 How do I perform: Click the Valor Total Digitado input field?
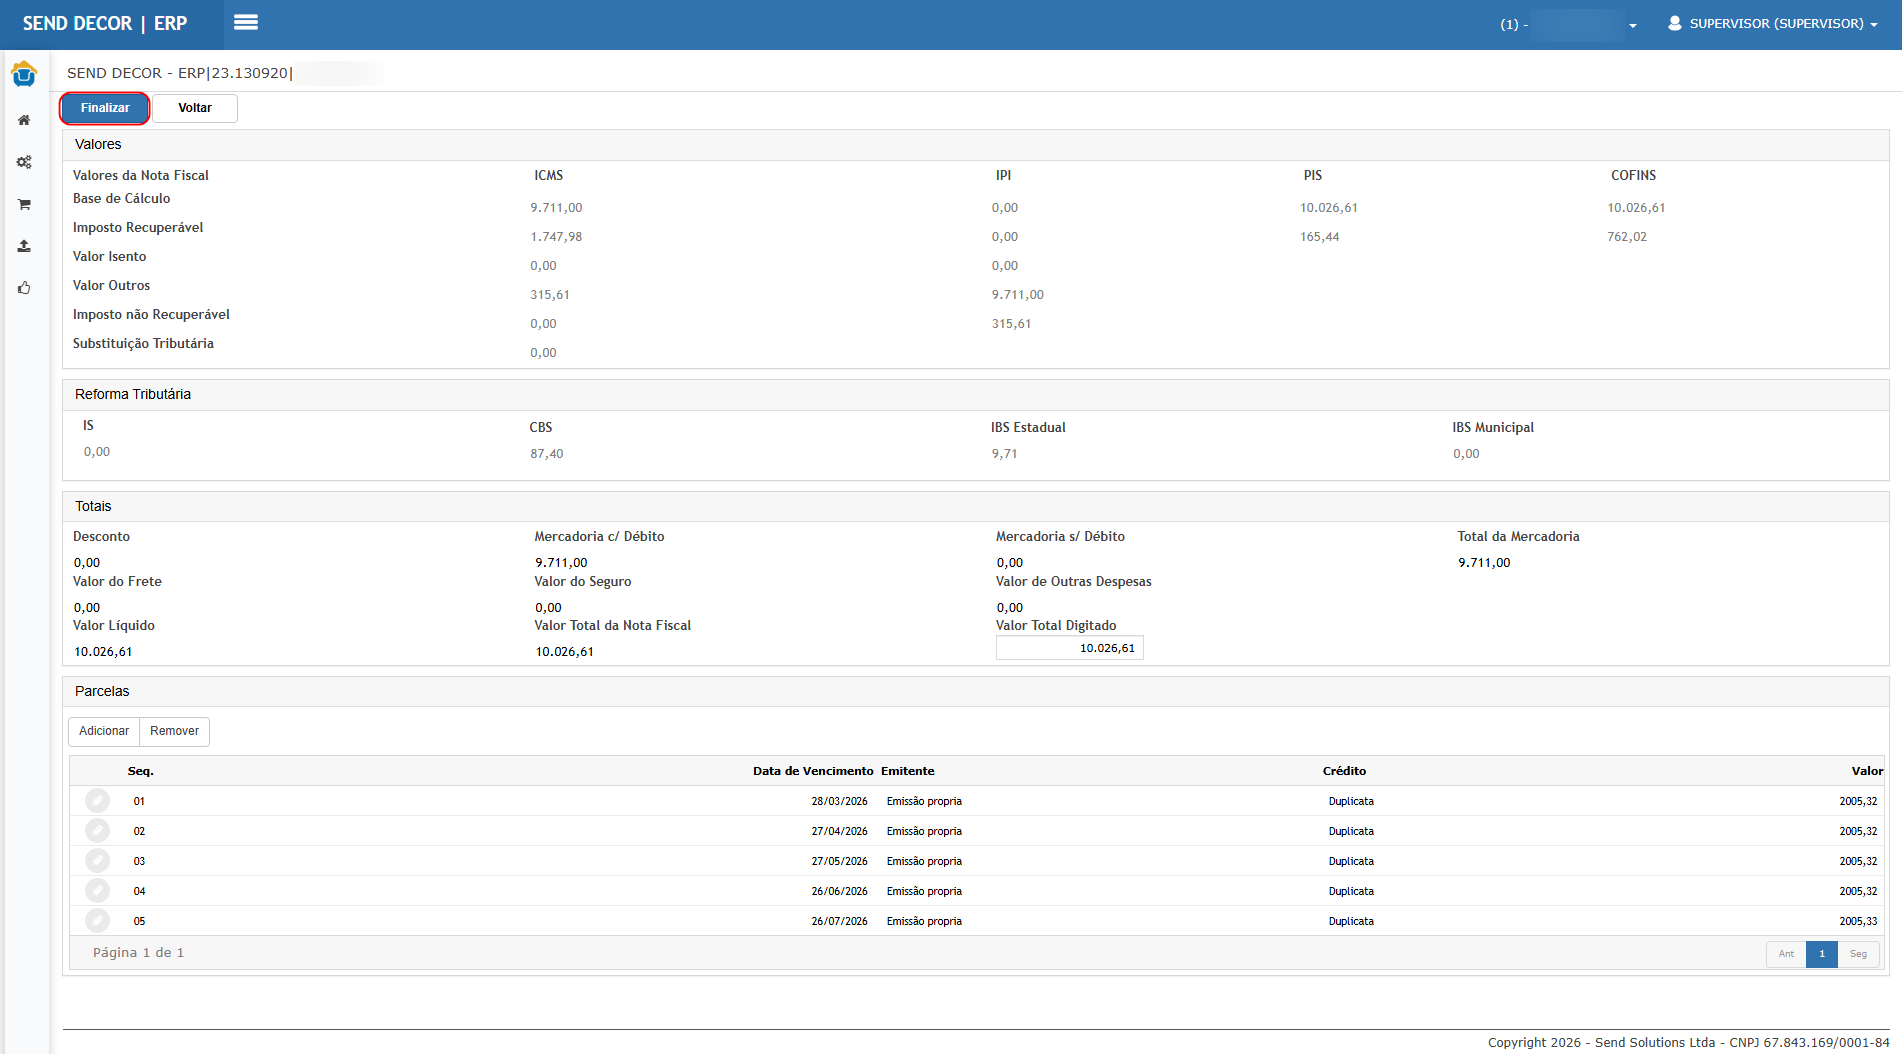click(1069, 648)
